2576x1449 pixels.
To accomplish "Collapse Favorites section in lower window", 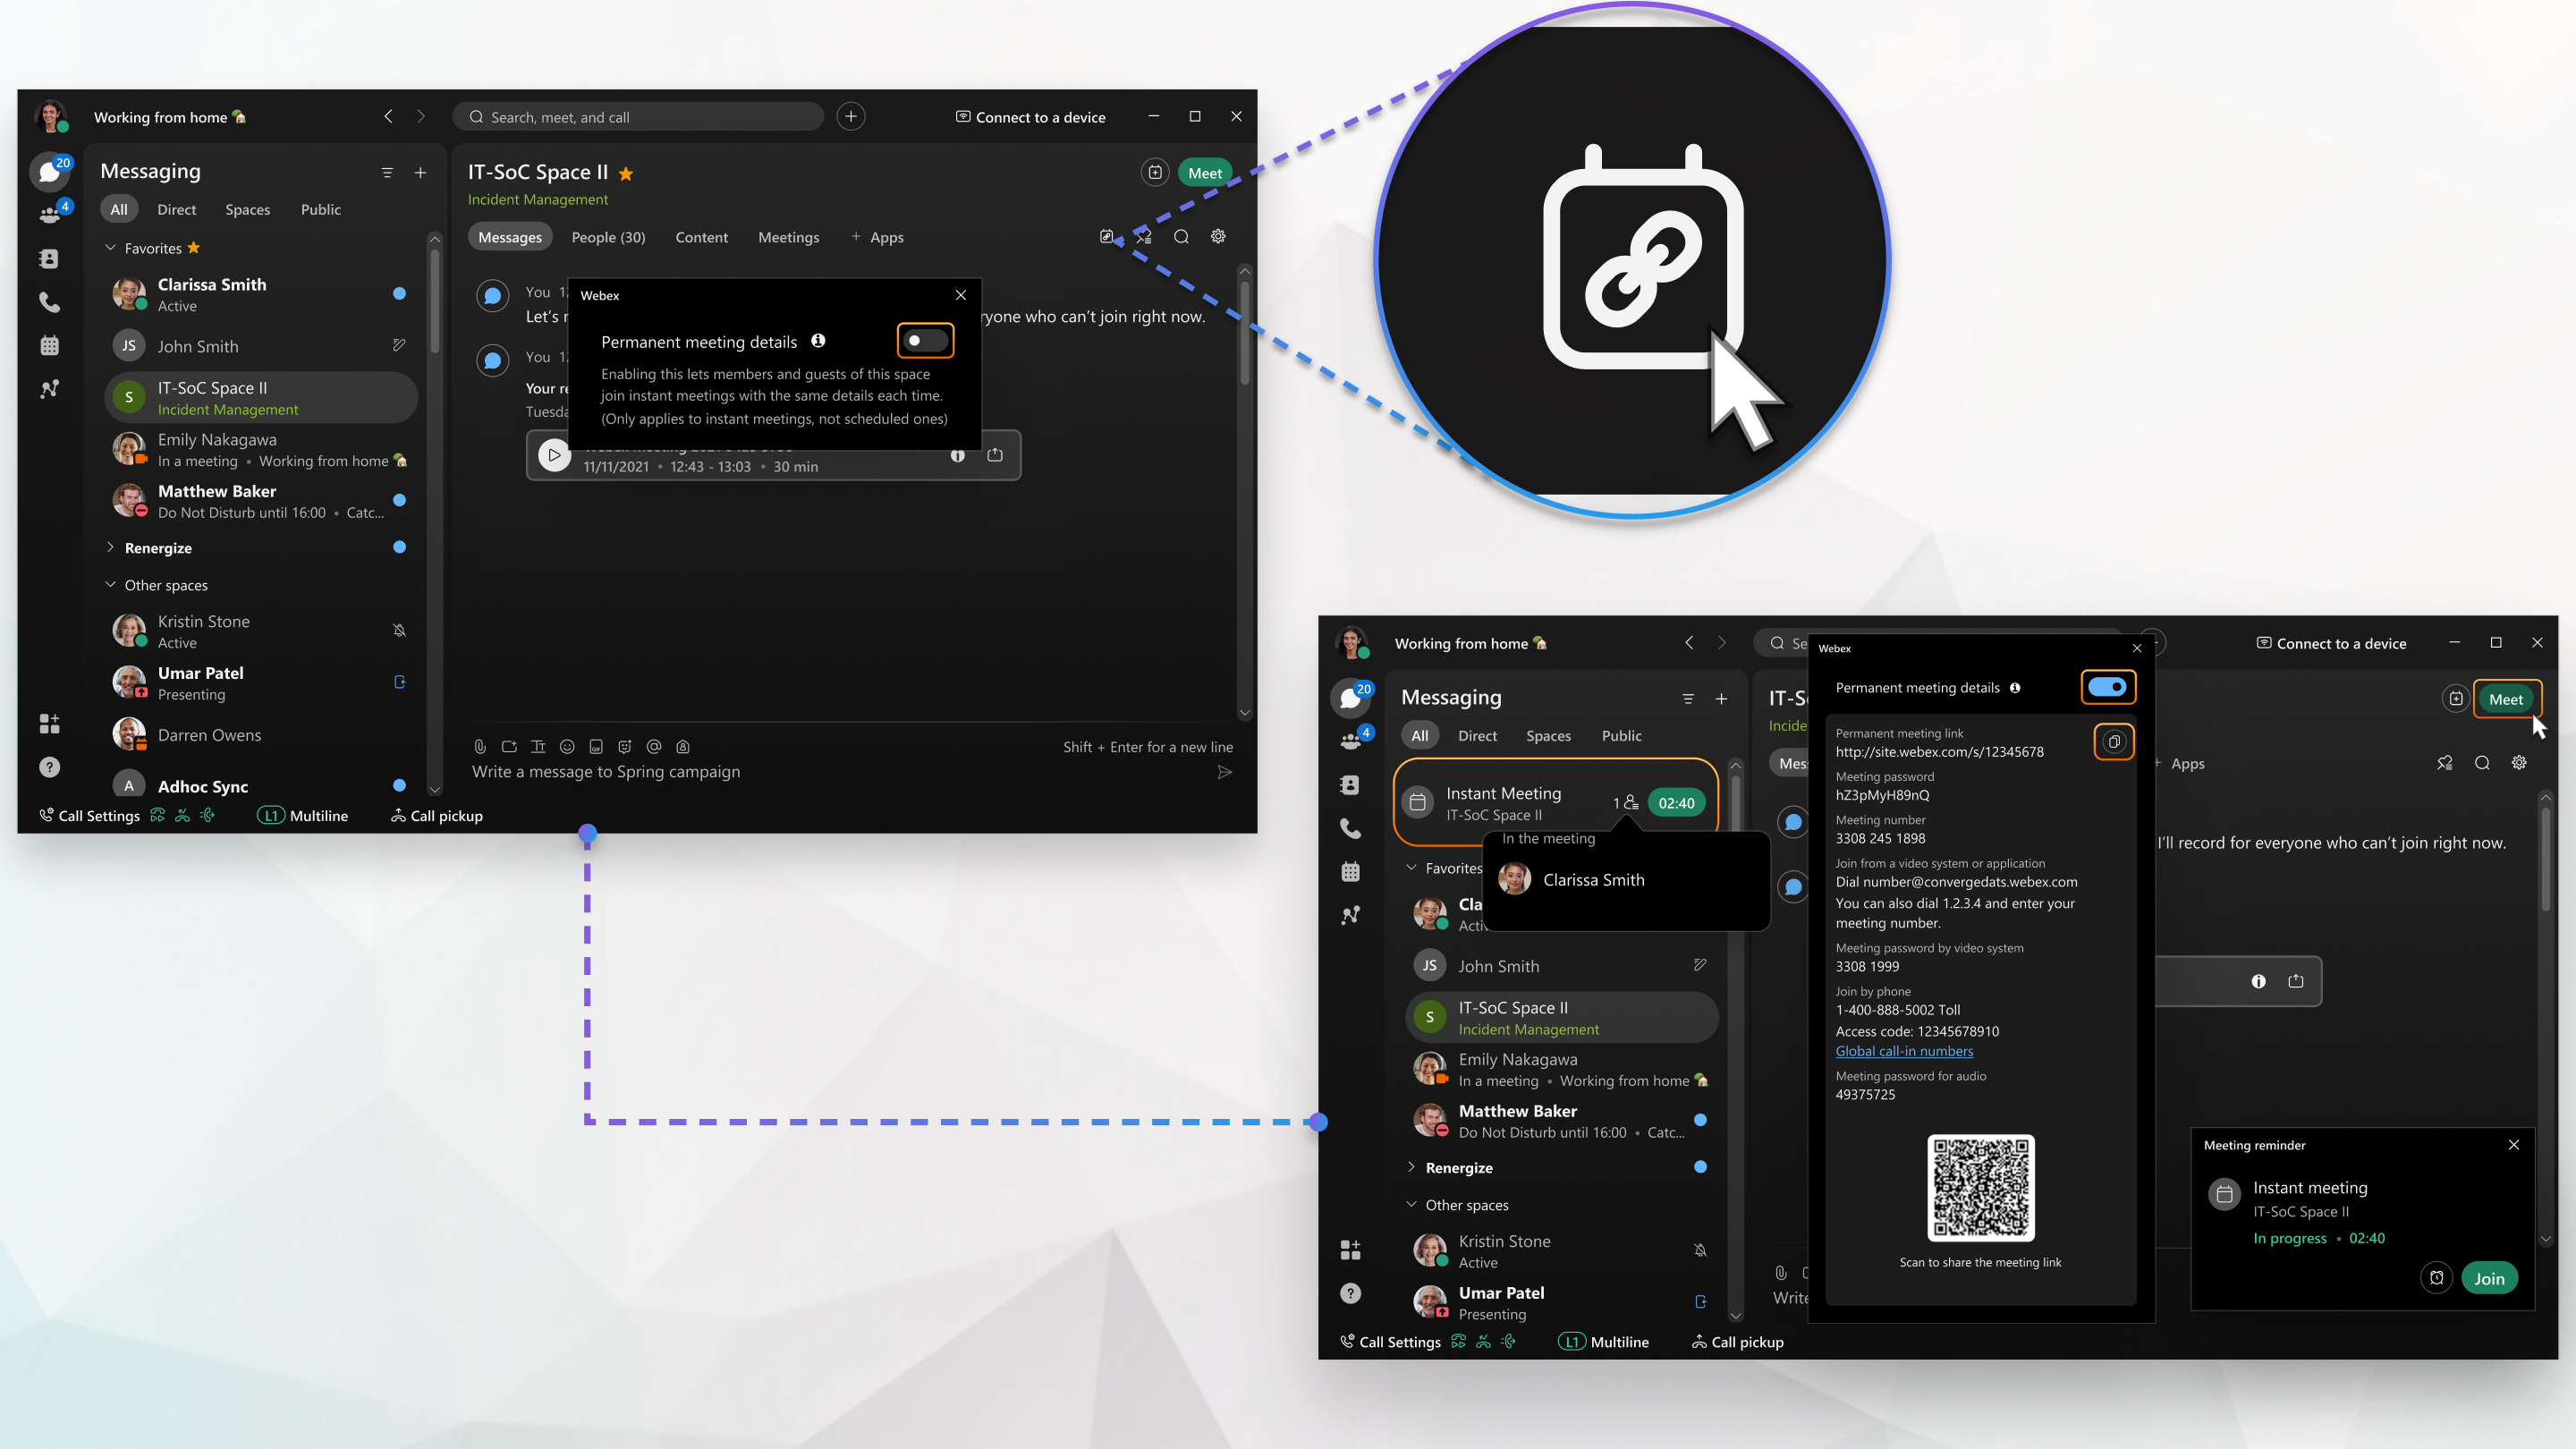I will click(x=1412, y=868).
